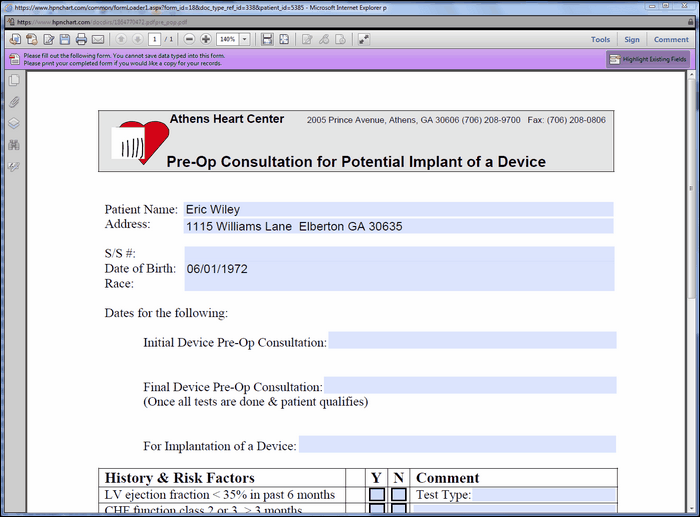Click the Patient Name field
The width and height of the screenshot is (700, 517).
tap(399, 209)
